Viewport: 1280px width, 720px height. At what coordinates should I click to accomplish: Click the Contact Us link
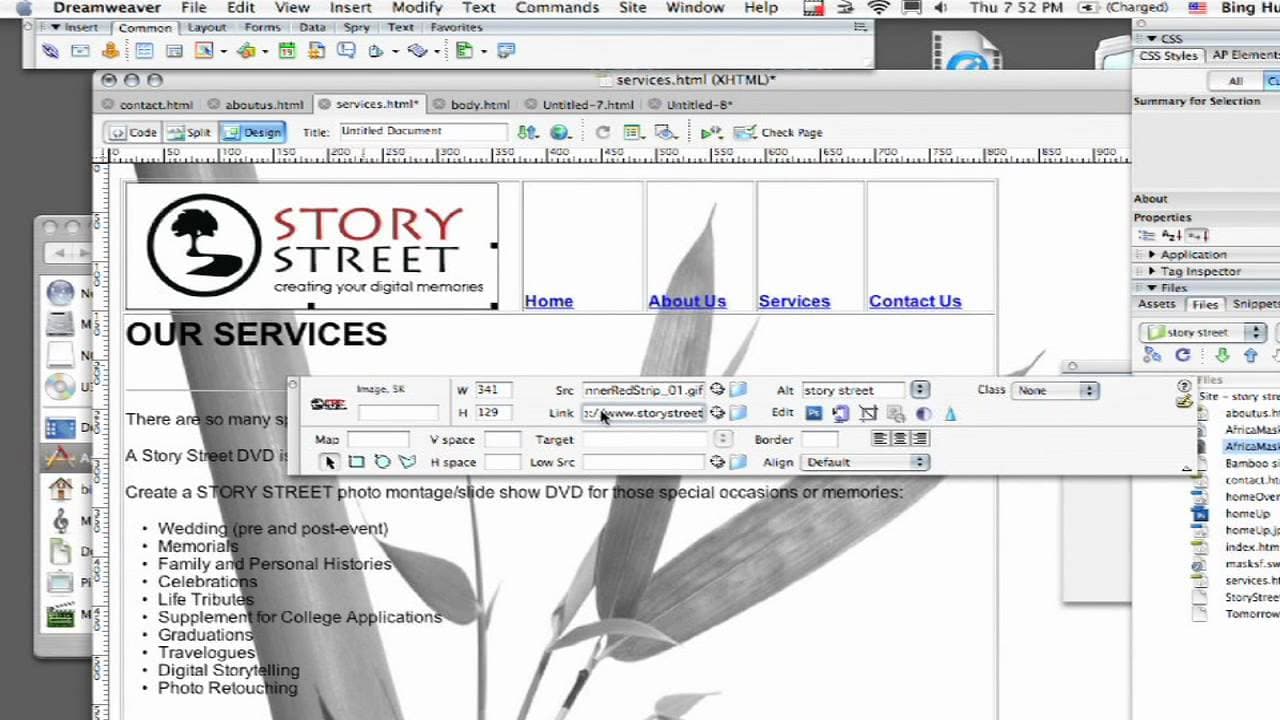point(915,301)
